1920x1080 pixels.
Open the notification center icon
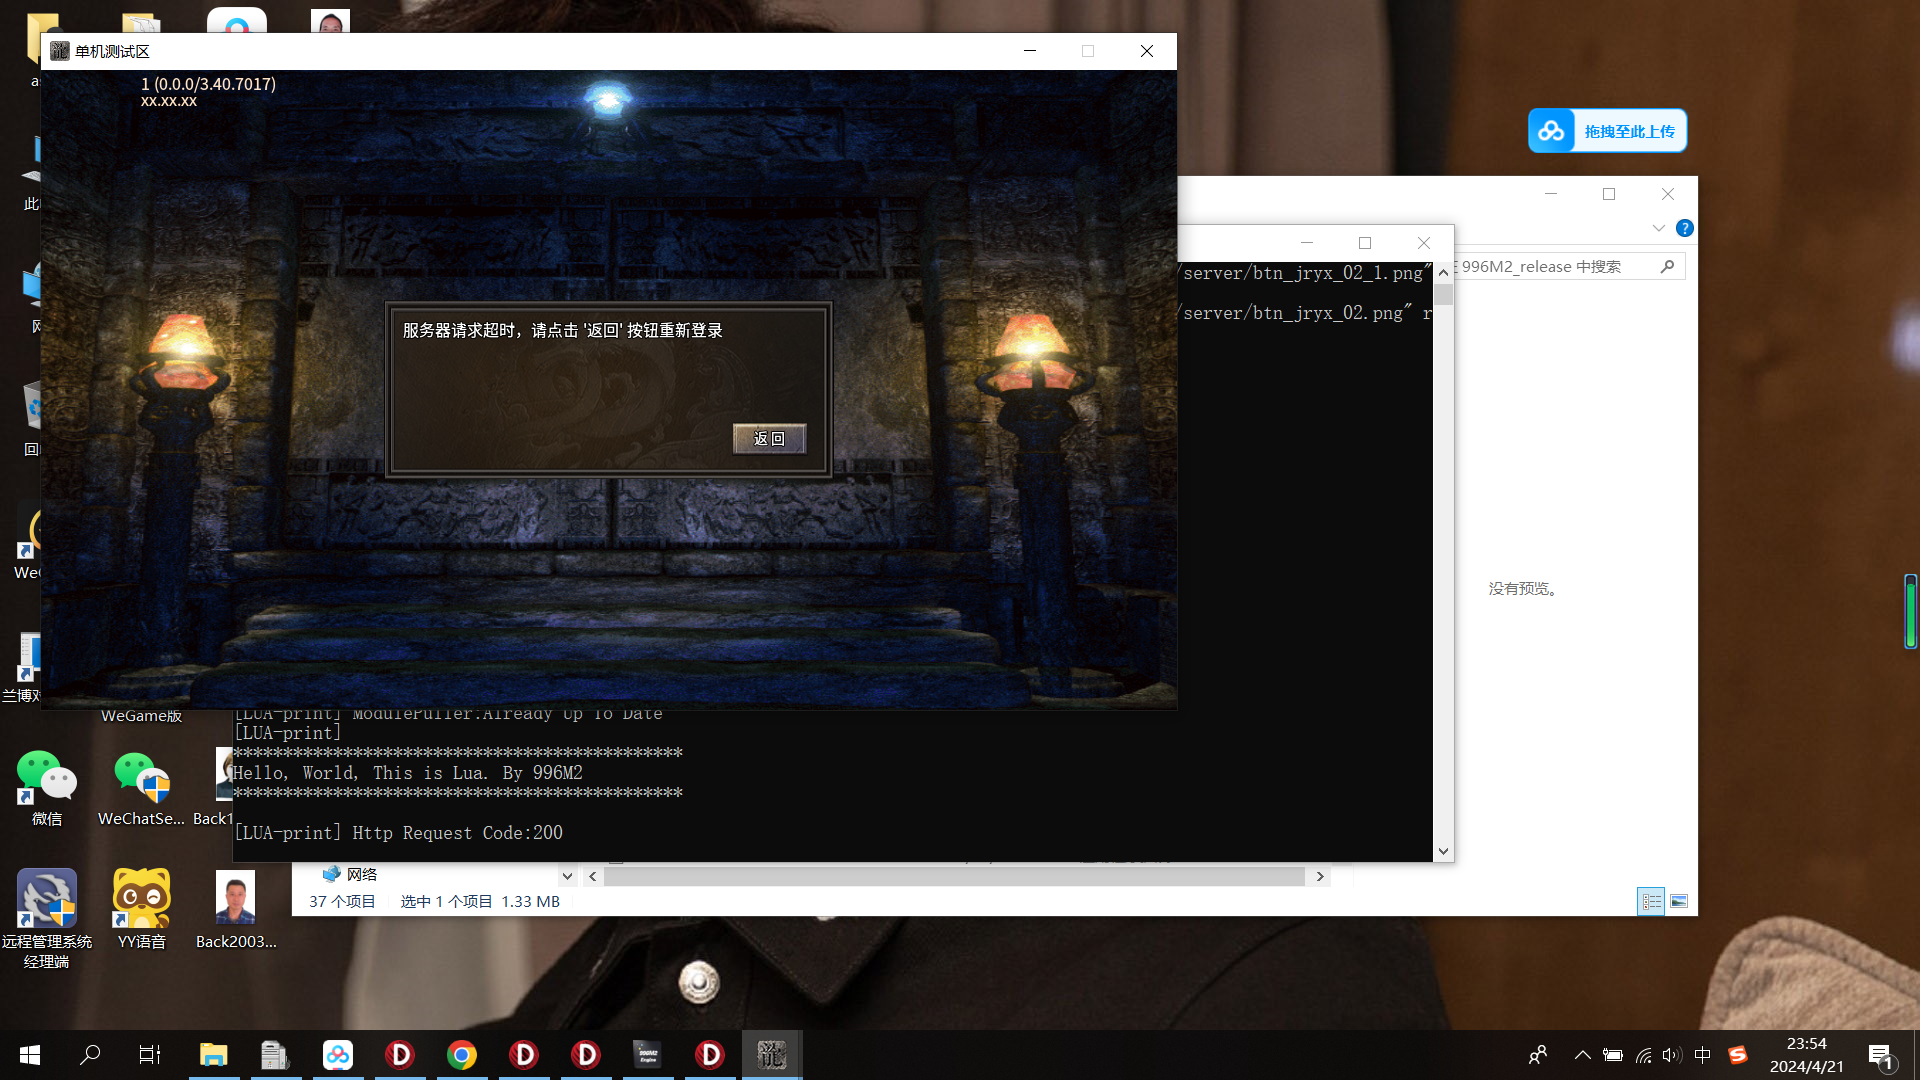tap(1880, 1055)
